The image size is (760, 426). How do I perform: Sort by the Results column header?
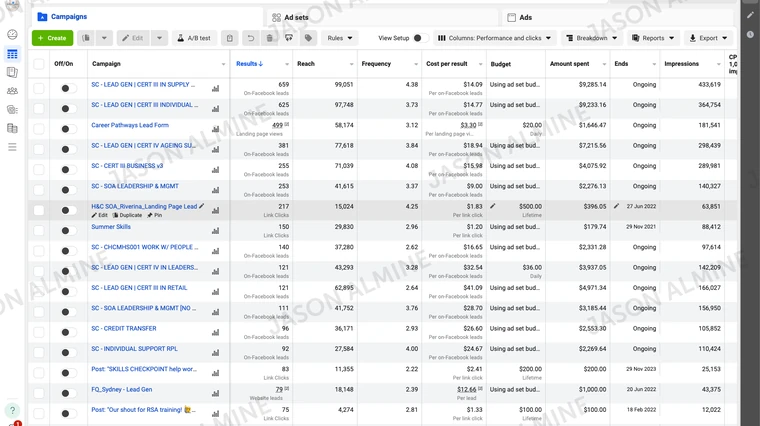point(250,63)
